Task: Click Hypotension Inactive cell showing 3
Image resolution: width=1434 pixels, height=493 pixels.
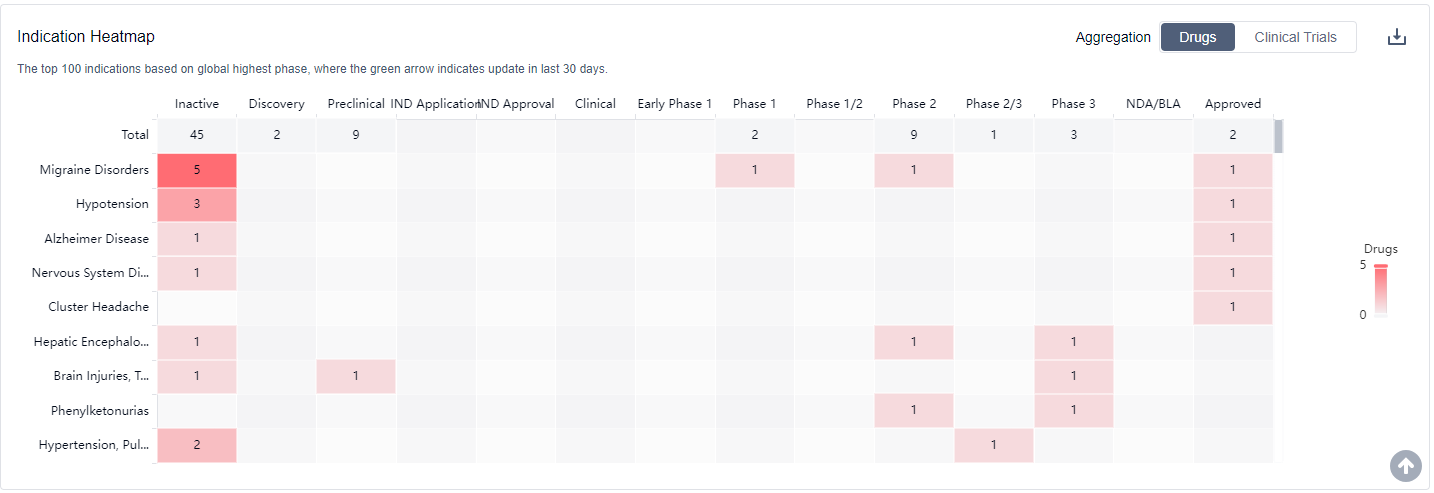Action: pyautogui.click(x=197, y=204)
